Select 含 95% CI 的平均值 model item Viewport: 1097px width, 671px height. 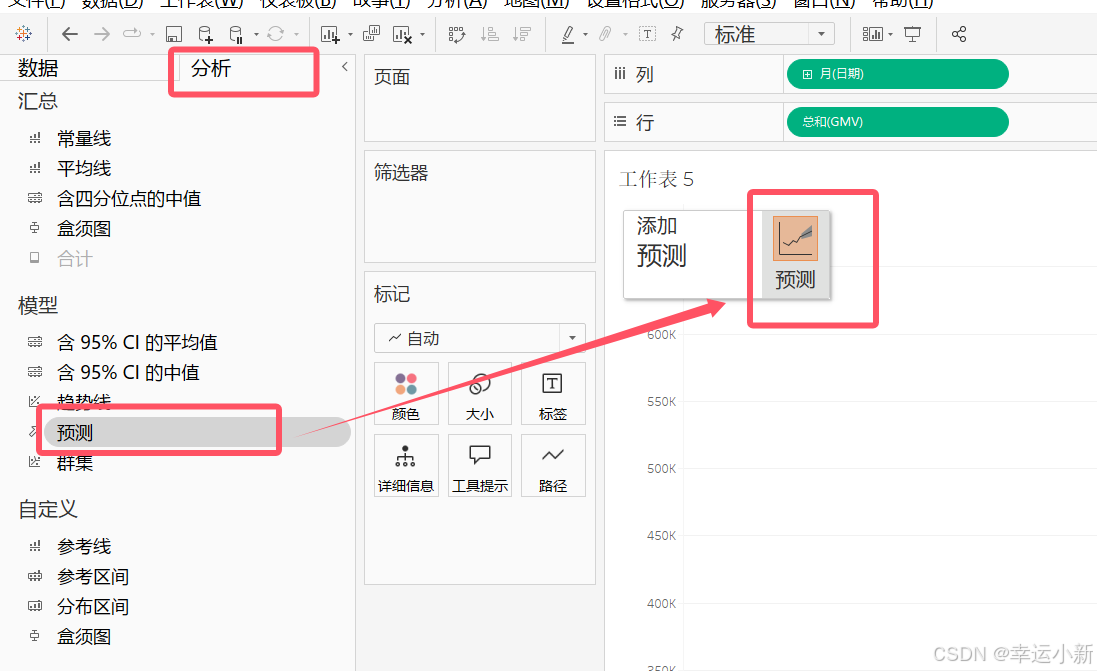(137, 342)
